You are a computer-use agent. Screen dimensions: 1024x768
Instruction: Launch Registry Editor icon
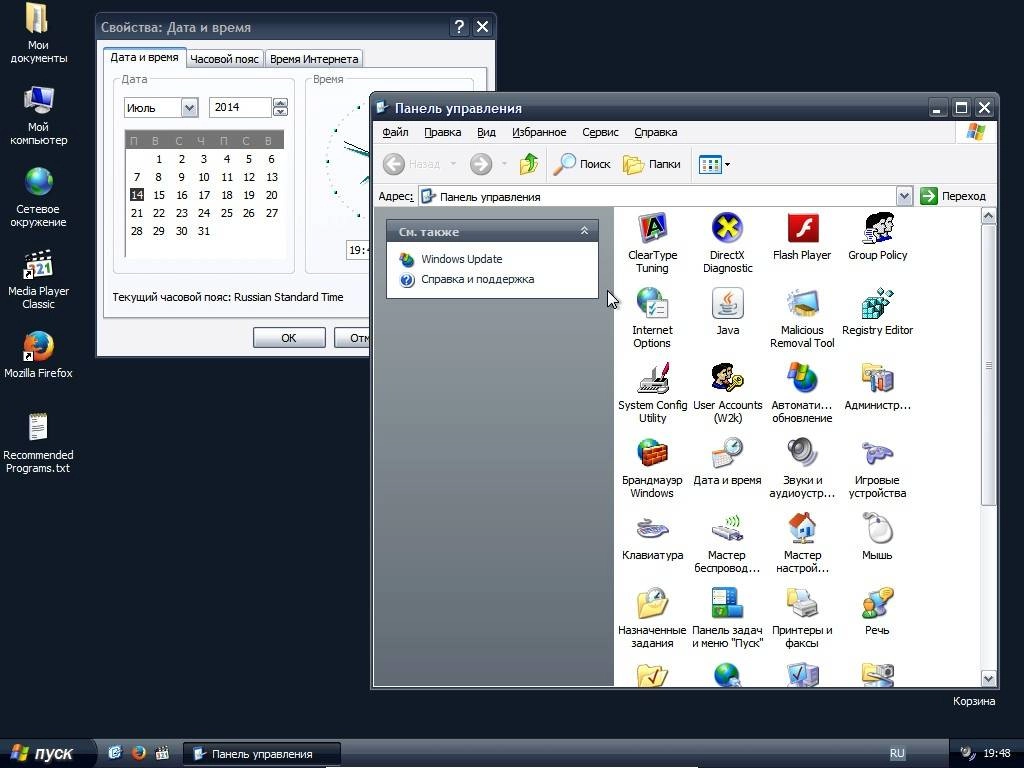pyautogui.click(x=877, y=312)
